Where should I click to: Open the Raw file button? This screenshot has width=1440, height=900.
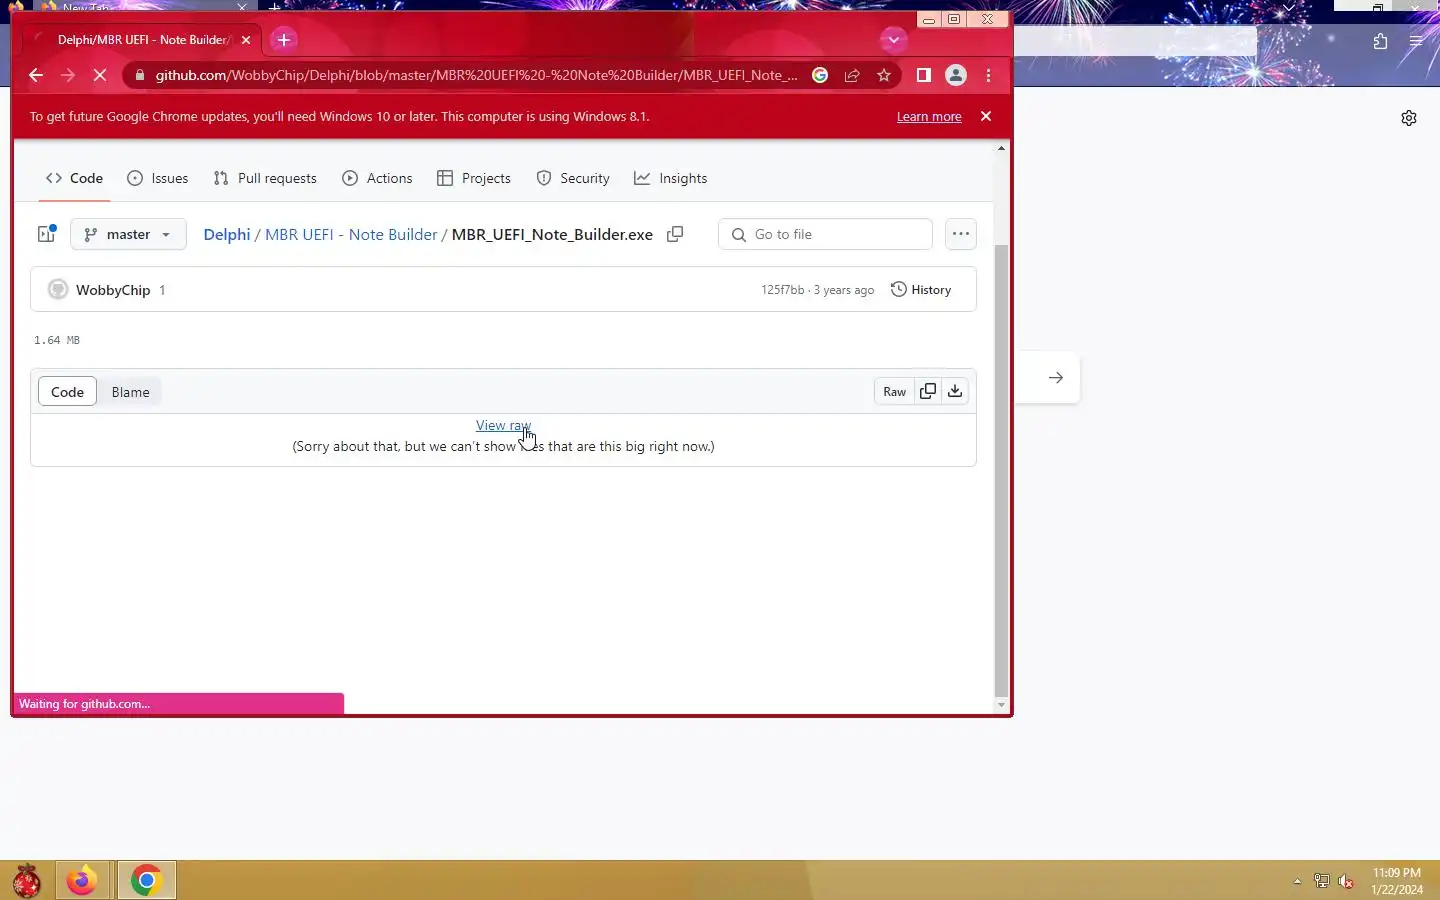click(894, 392)
